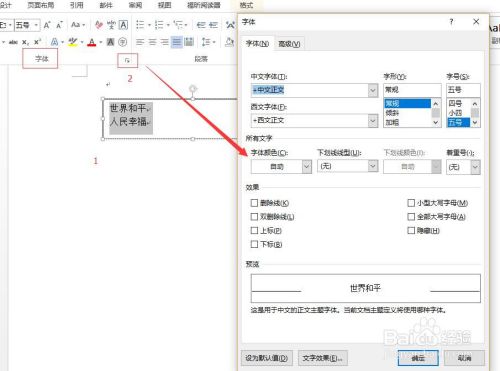Enable the 下标(B) subscript checkbox

tap(254, 244)
